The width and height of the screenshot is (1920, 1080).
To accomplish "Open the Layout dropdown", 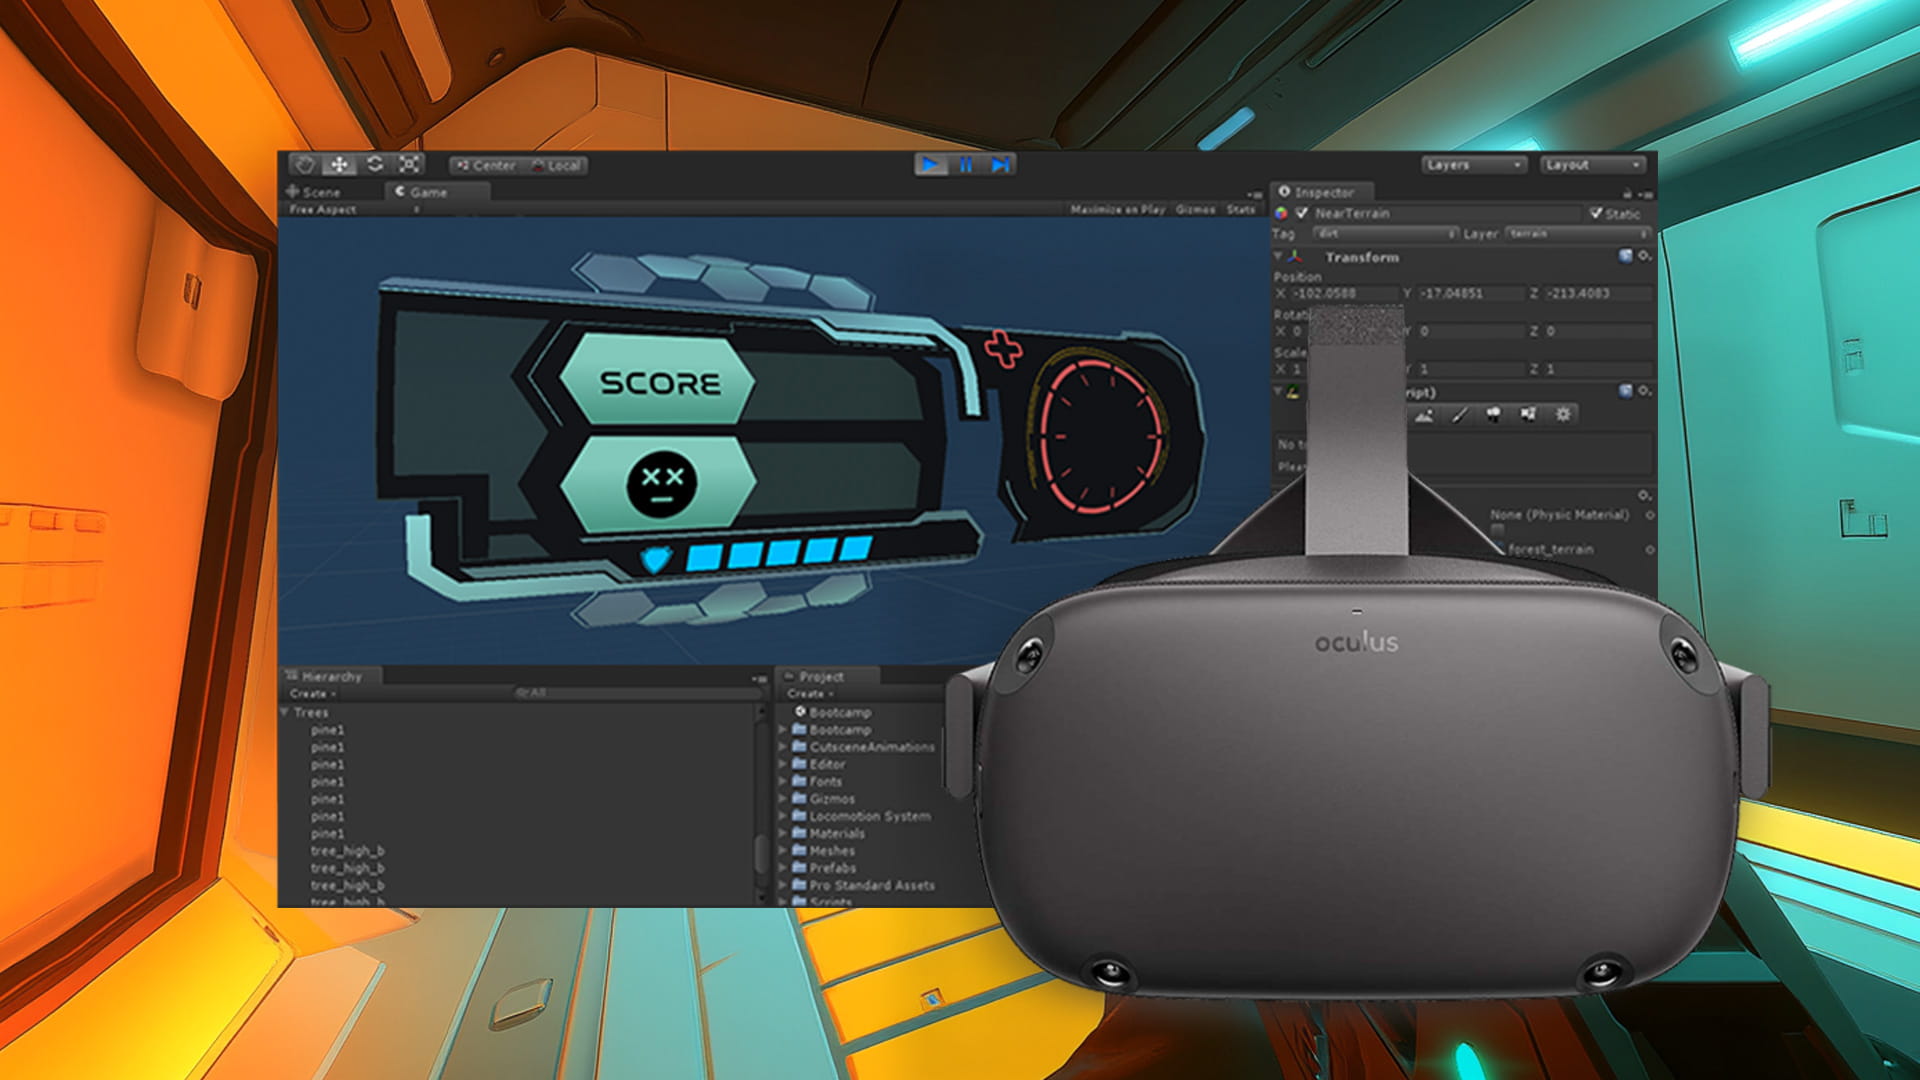I will coord(1593,165).
